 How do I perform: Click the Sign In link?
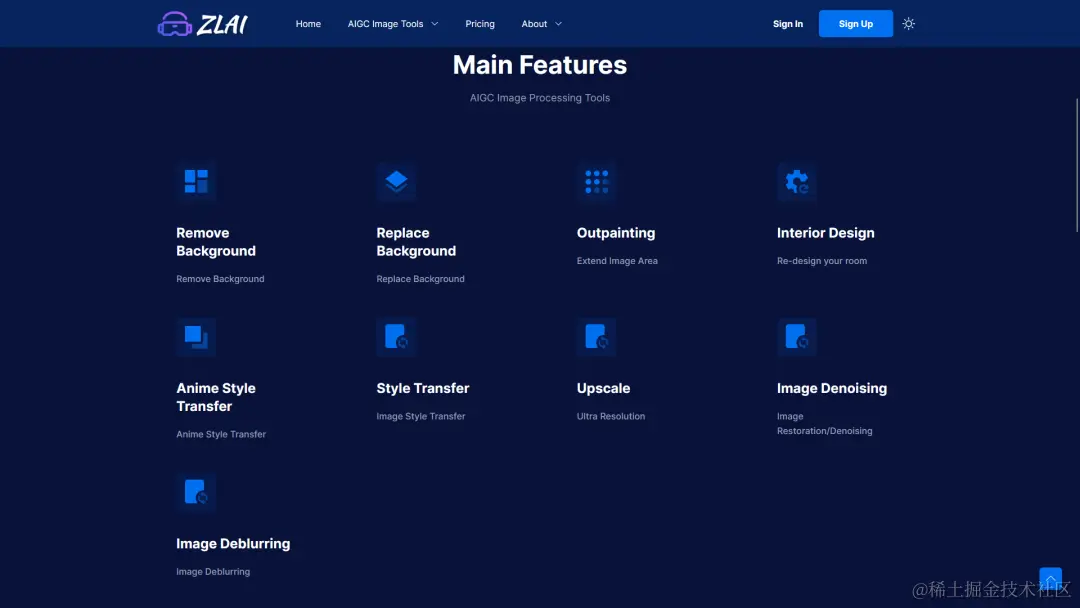click(787, 24)
